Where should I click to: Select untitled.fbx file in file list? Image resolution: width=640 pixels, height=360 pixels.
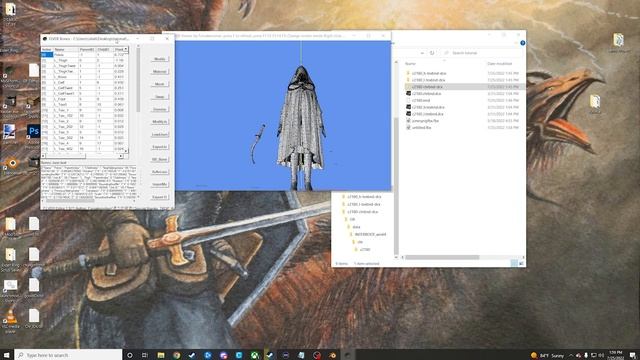[x=421, y=128]
